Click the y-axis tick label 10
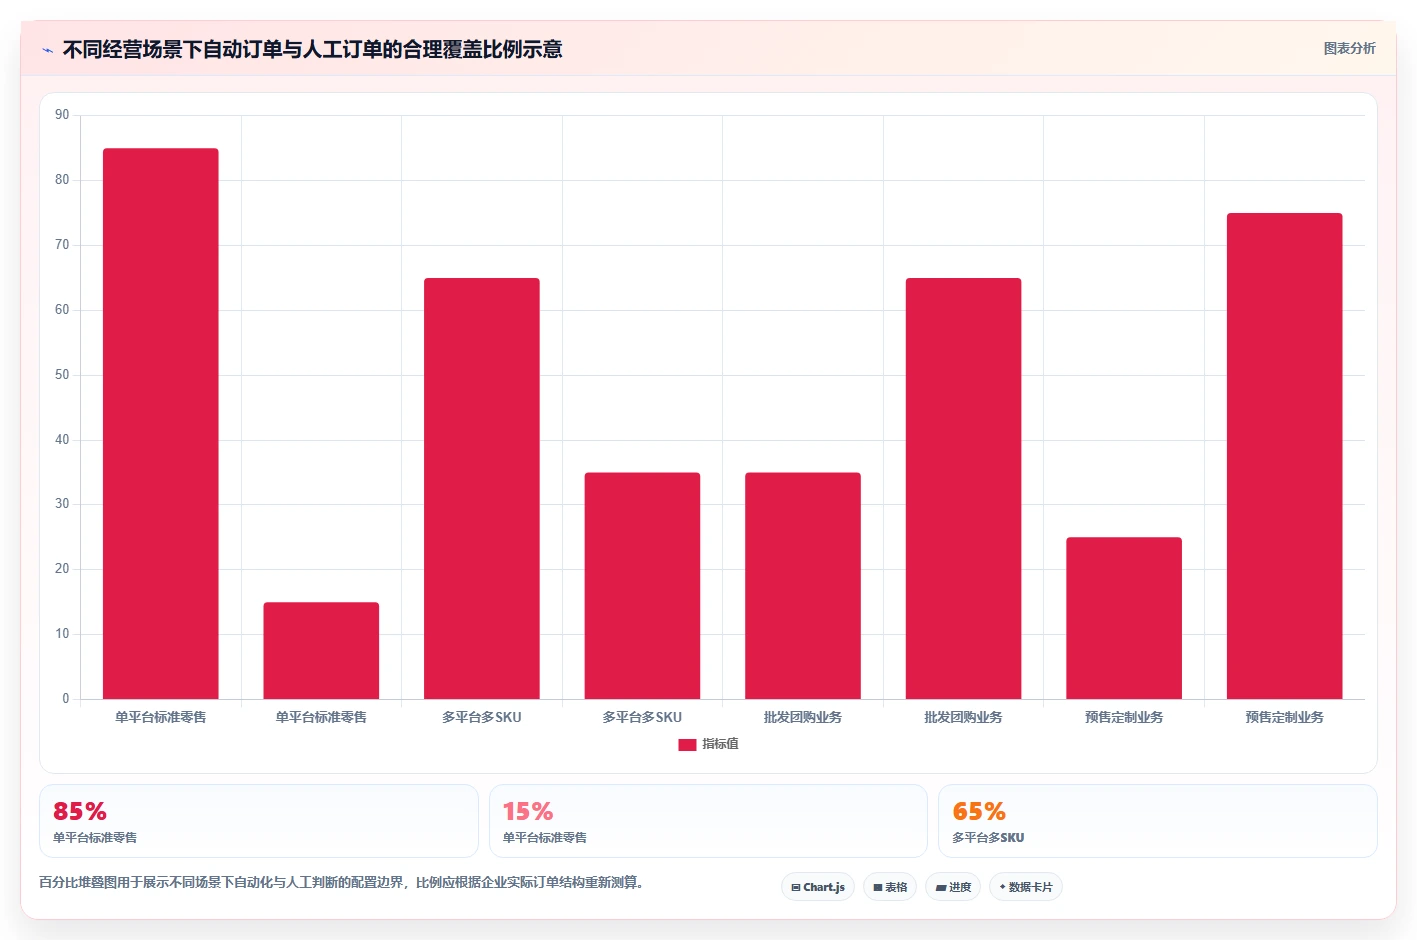This screenshot has height=940, width=1417. (x=62, y=634)
